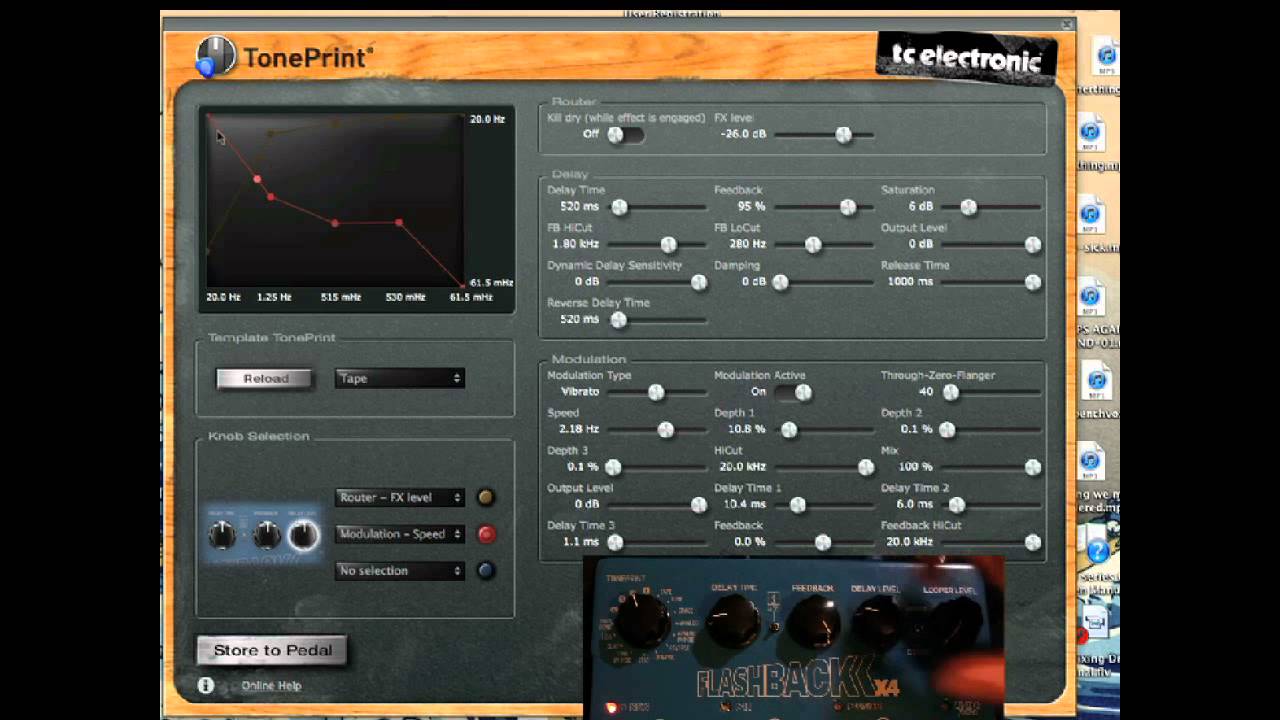Close the TonePrint editor window

coord(1067,24)
